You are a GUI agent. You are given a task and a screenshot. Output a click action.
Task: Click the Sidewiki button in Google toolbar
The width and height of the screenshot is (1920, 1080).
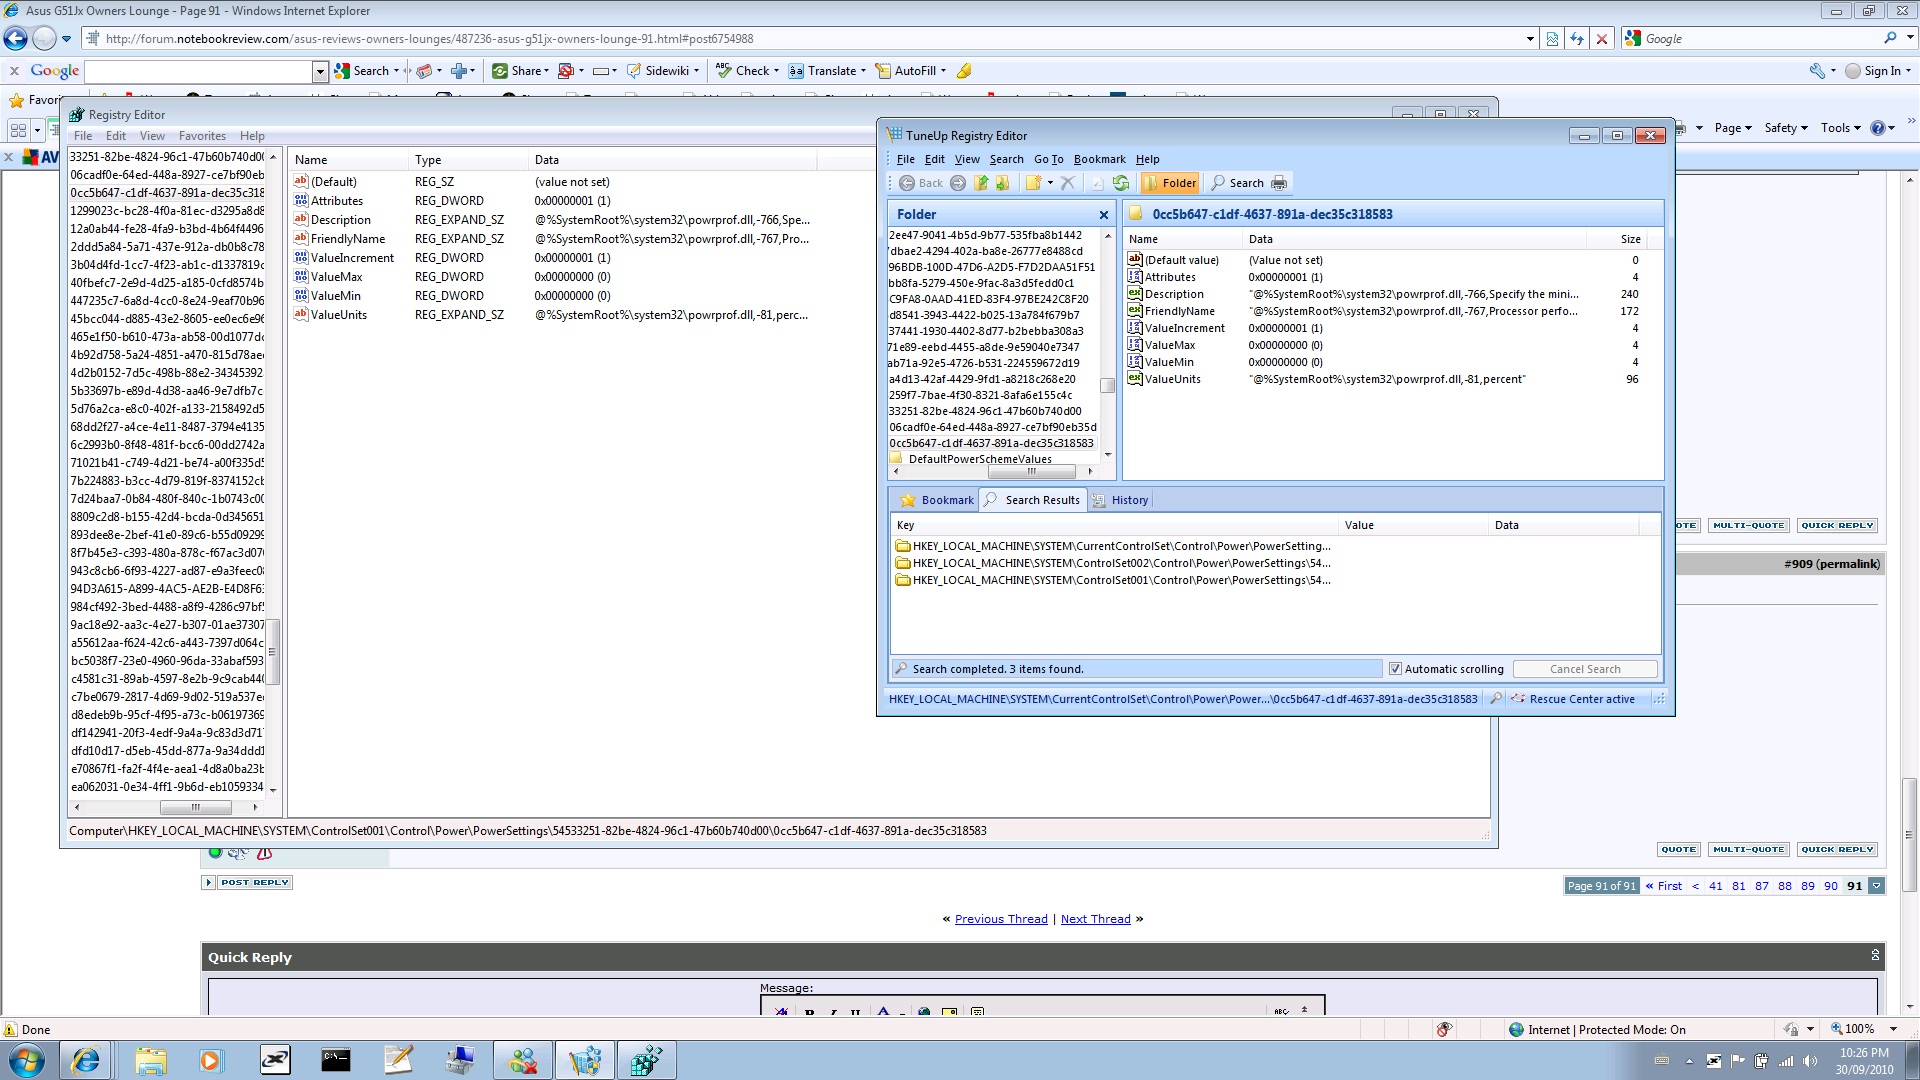[662, 71]
